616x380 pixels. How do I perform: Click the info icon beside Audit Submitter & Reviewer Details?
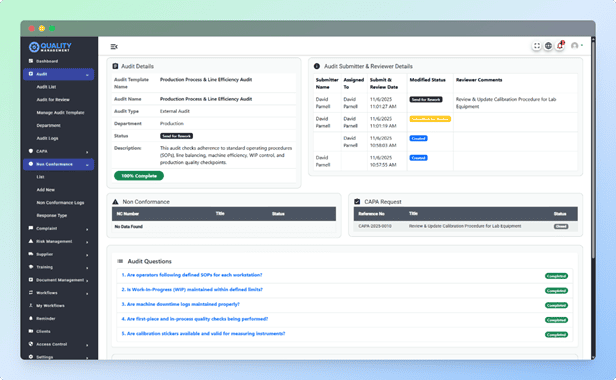click(x=317, y=66)
